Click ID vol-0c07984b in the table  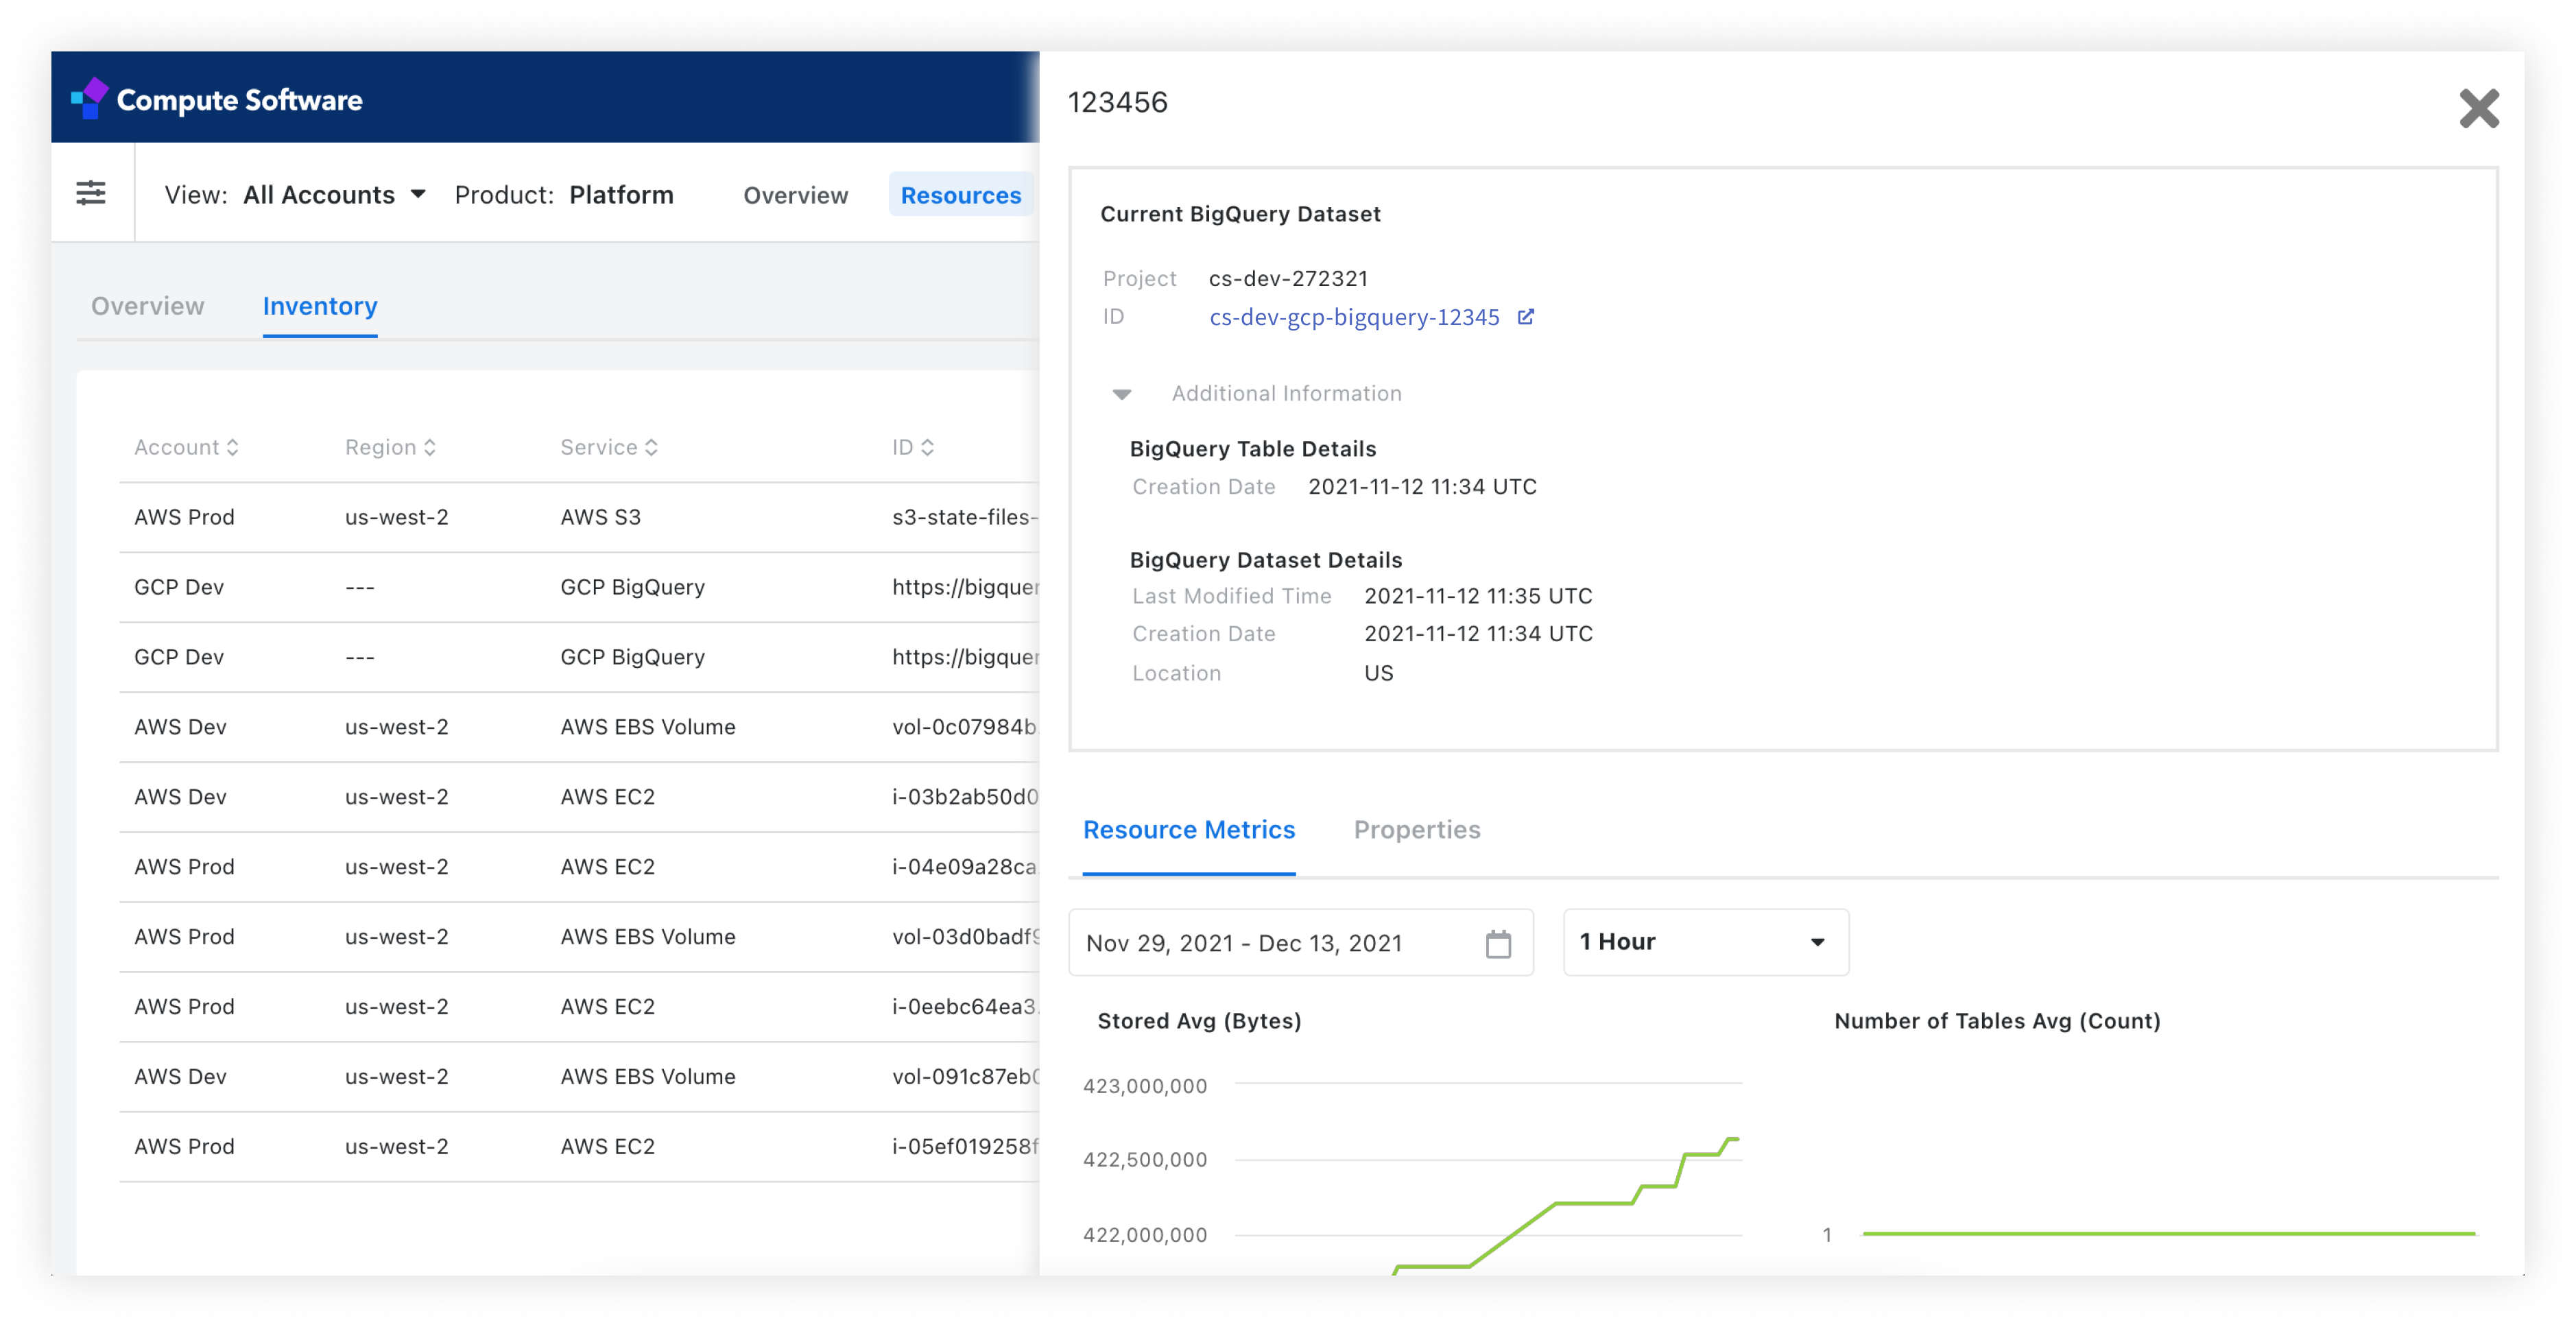click(x=964, y=727)
